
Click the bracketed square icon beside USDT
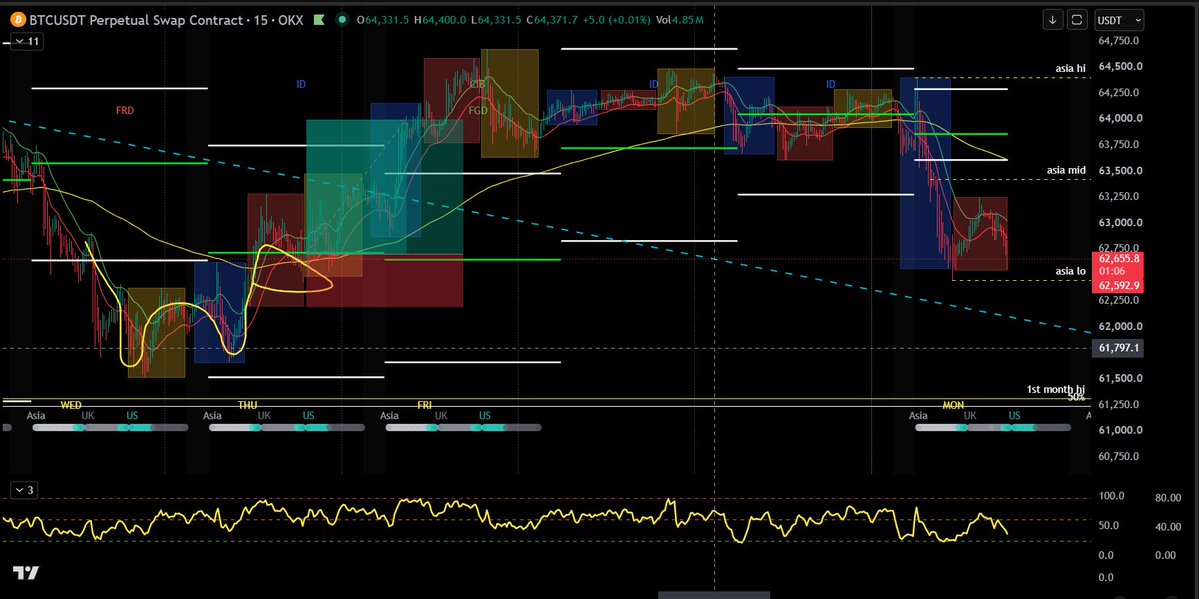tap(1077, 20)
